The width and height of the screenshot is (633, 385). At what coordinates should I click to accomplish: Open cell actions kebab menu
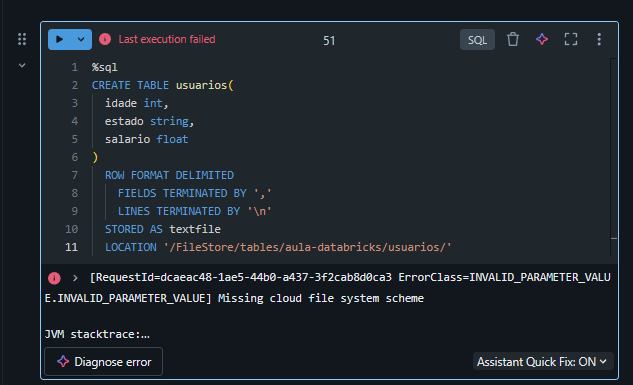click(599, 39)
